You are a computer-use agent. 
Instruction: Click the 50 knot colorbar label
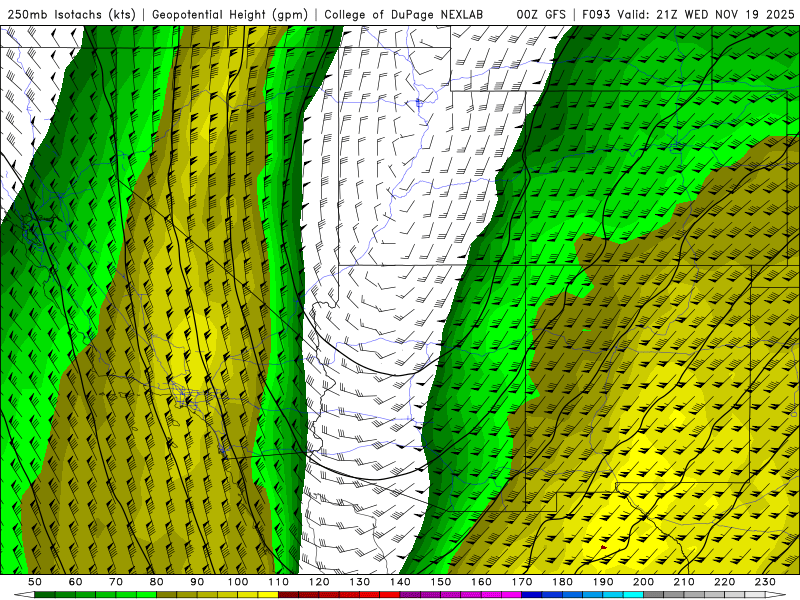(35, 582)
